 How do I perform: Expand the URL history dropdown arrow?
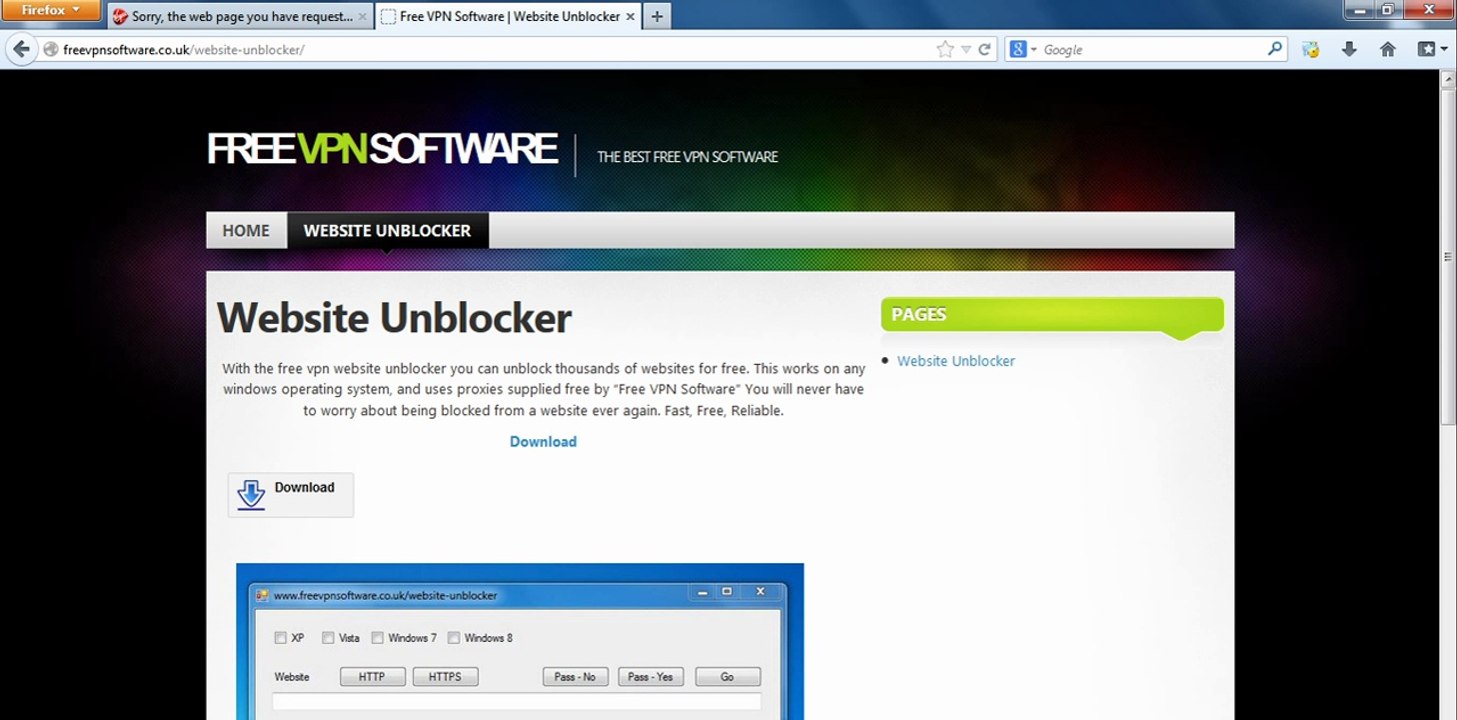pyautogui.click(x=966, y=49)
